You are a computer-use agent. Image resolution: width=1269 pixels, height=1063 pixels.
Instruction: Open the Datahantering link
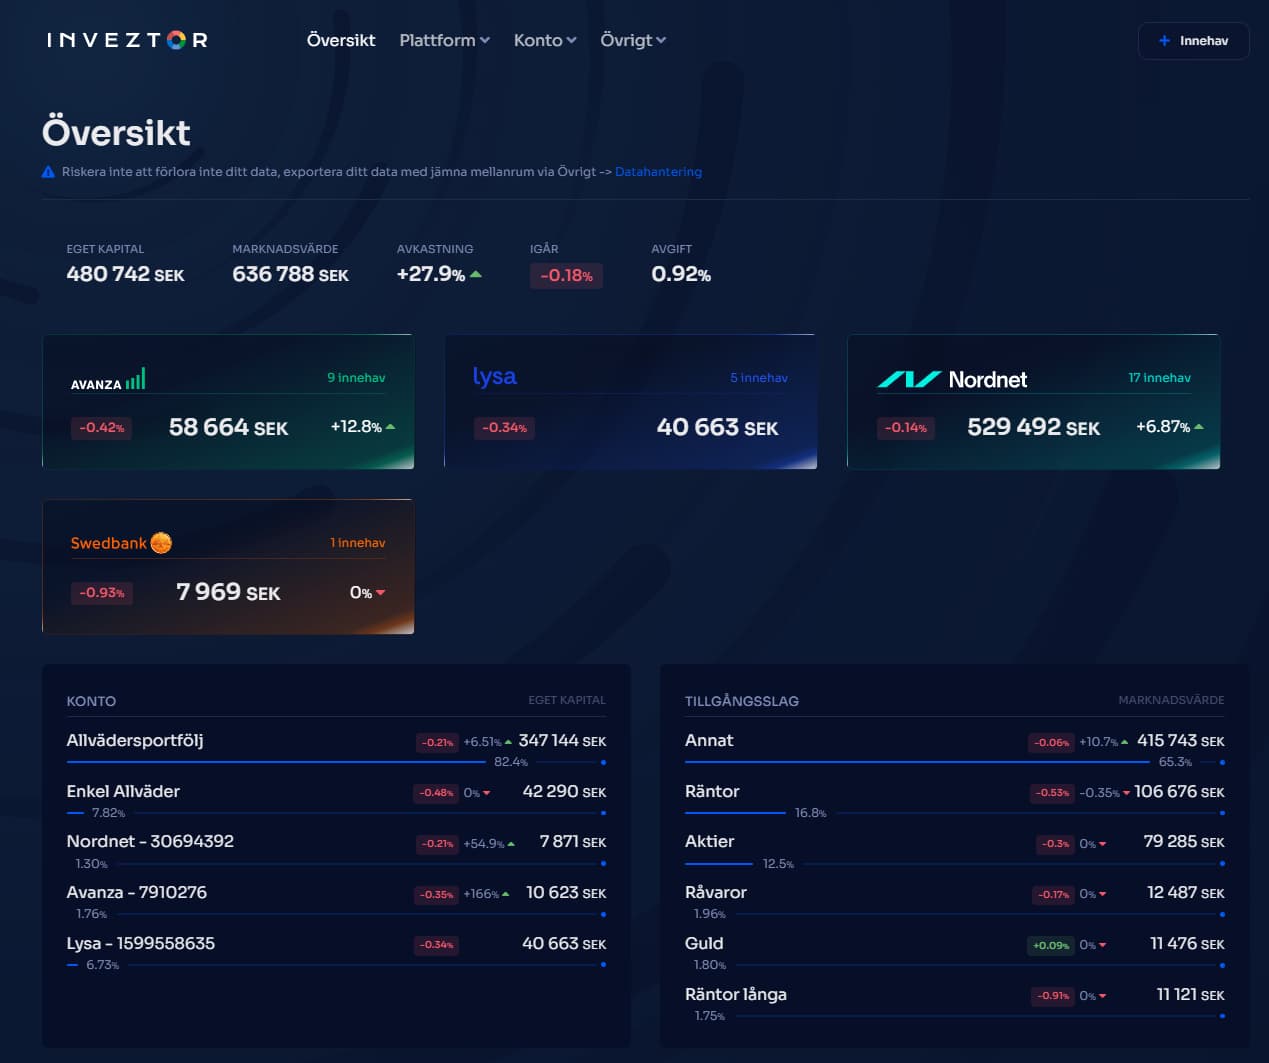[658, 172]
